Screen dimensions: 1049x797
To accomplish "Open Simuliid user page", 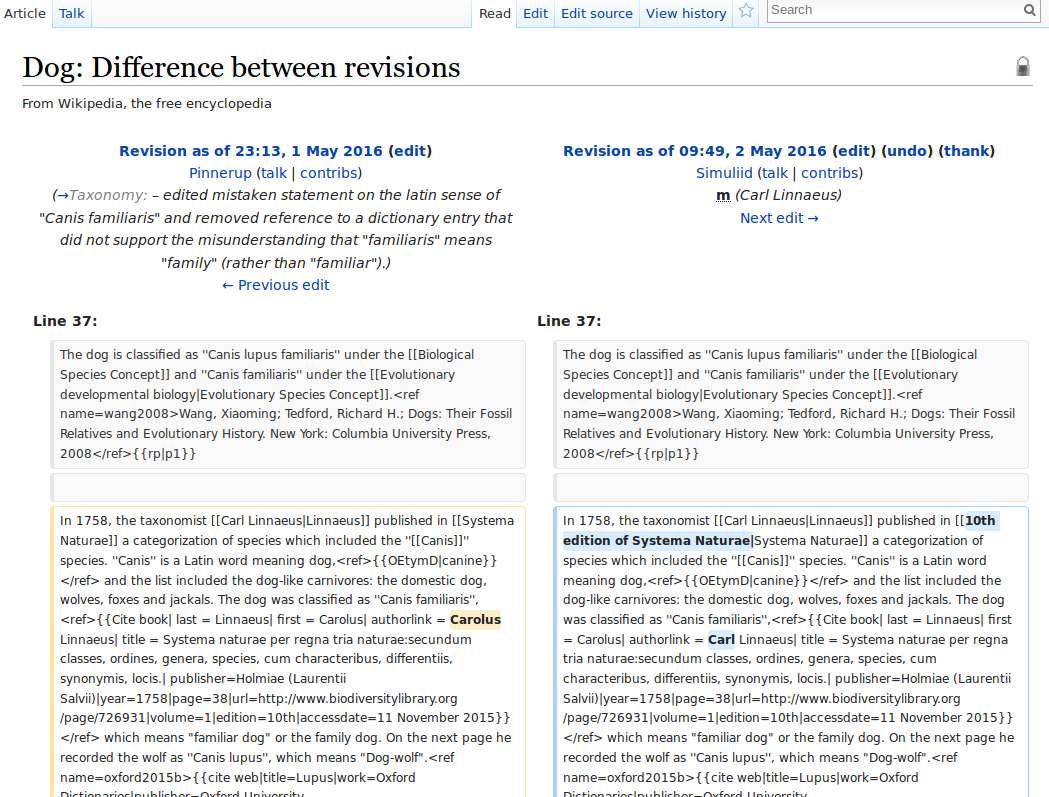I will coord(724,173).
